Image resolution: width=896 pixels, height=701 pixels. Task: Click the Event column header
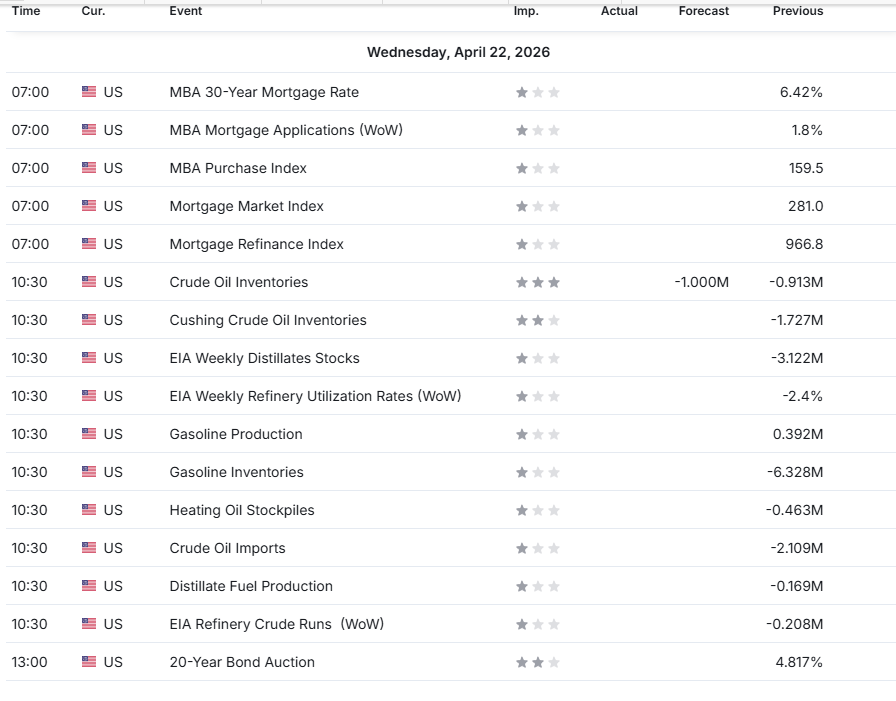[x=186, y=11]
